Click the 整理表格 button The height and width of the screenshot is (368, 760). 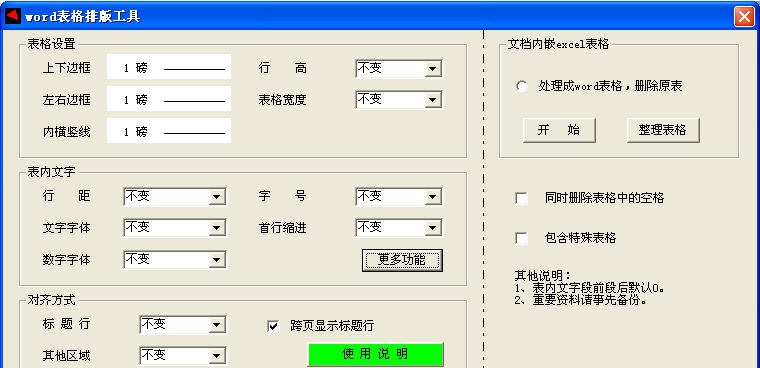pos(663,130)
